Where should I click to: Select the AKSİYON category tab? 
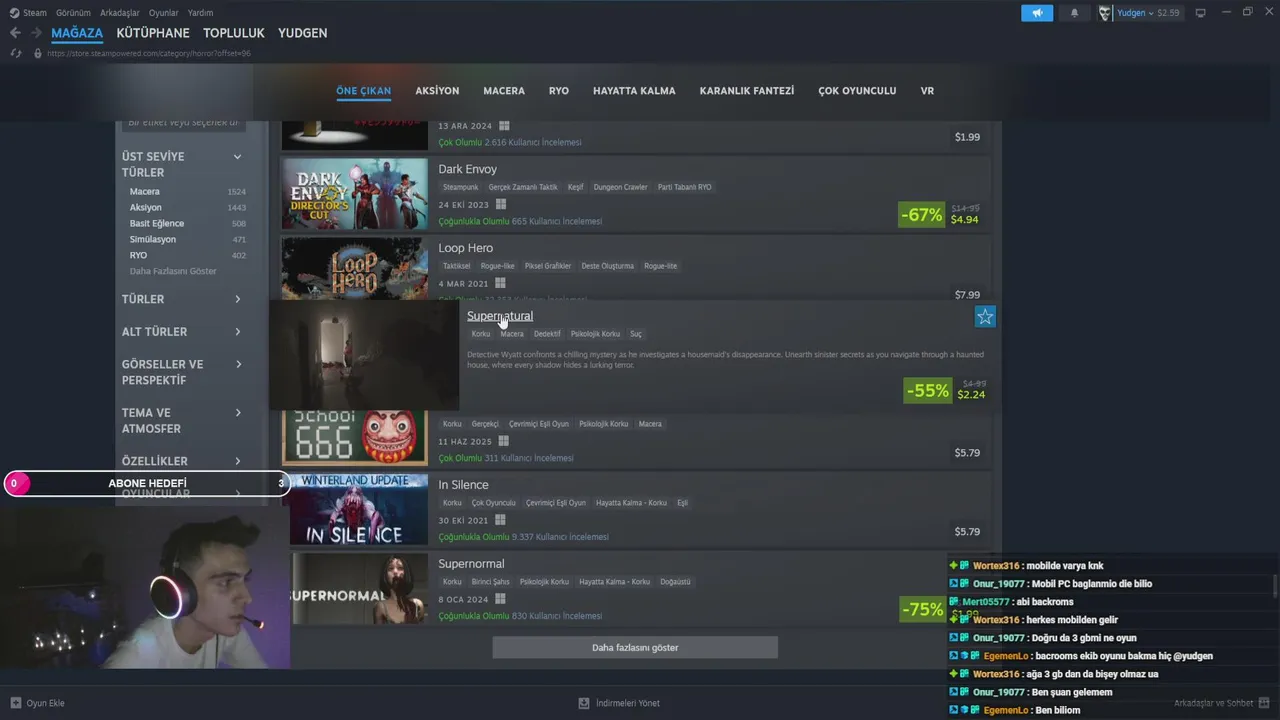coord(437,91)
